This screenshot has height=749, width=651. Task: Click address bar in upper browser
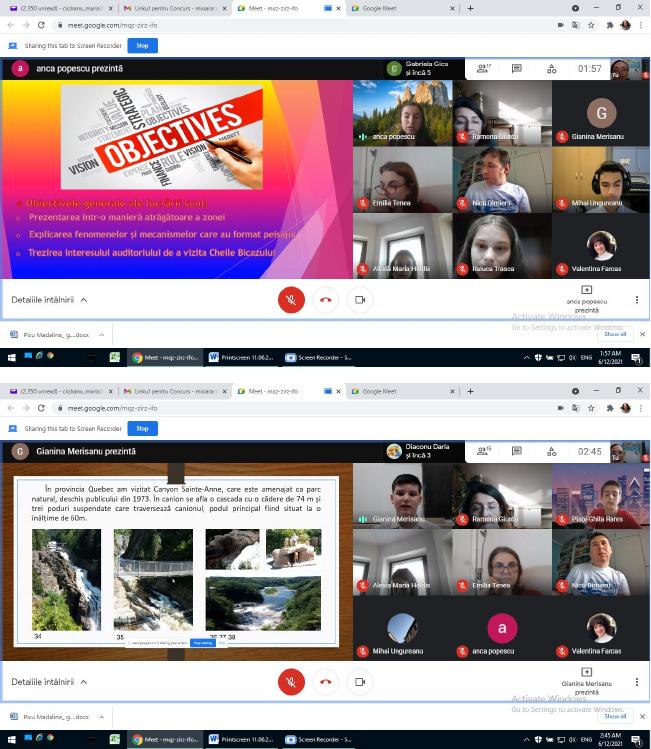click(306, 25)
